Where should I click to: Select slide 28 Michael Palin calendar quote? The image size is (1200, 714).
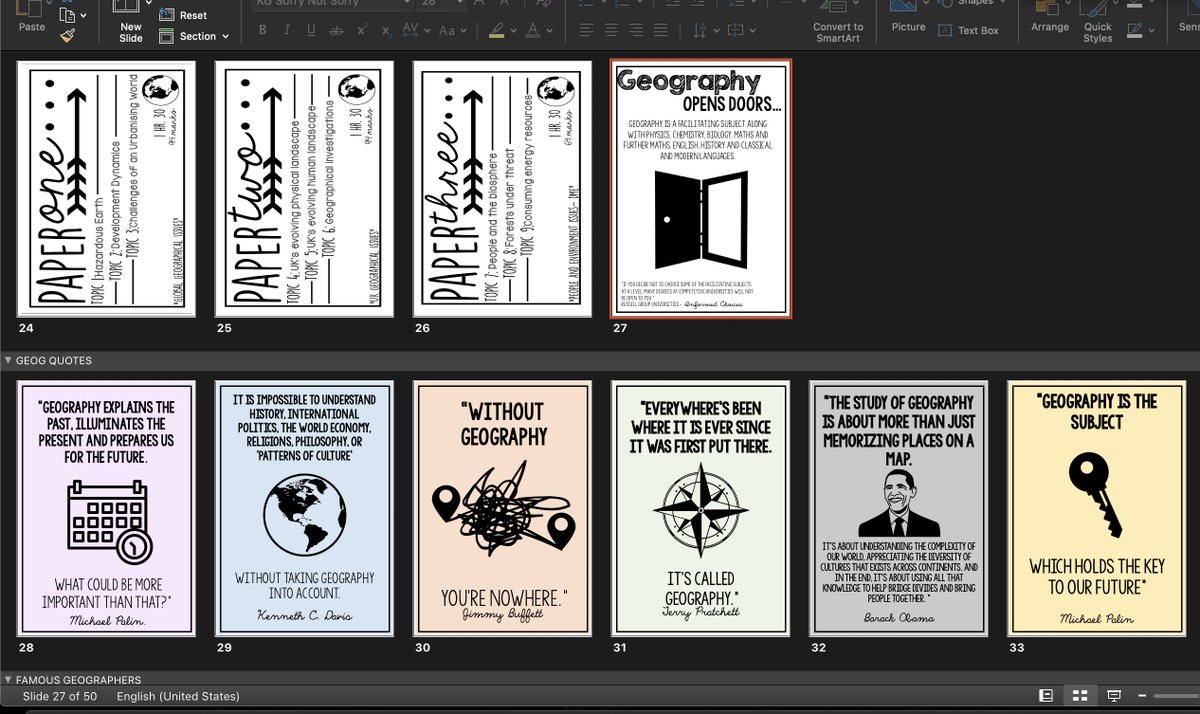click(x=106, y=508)
